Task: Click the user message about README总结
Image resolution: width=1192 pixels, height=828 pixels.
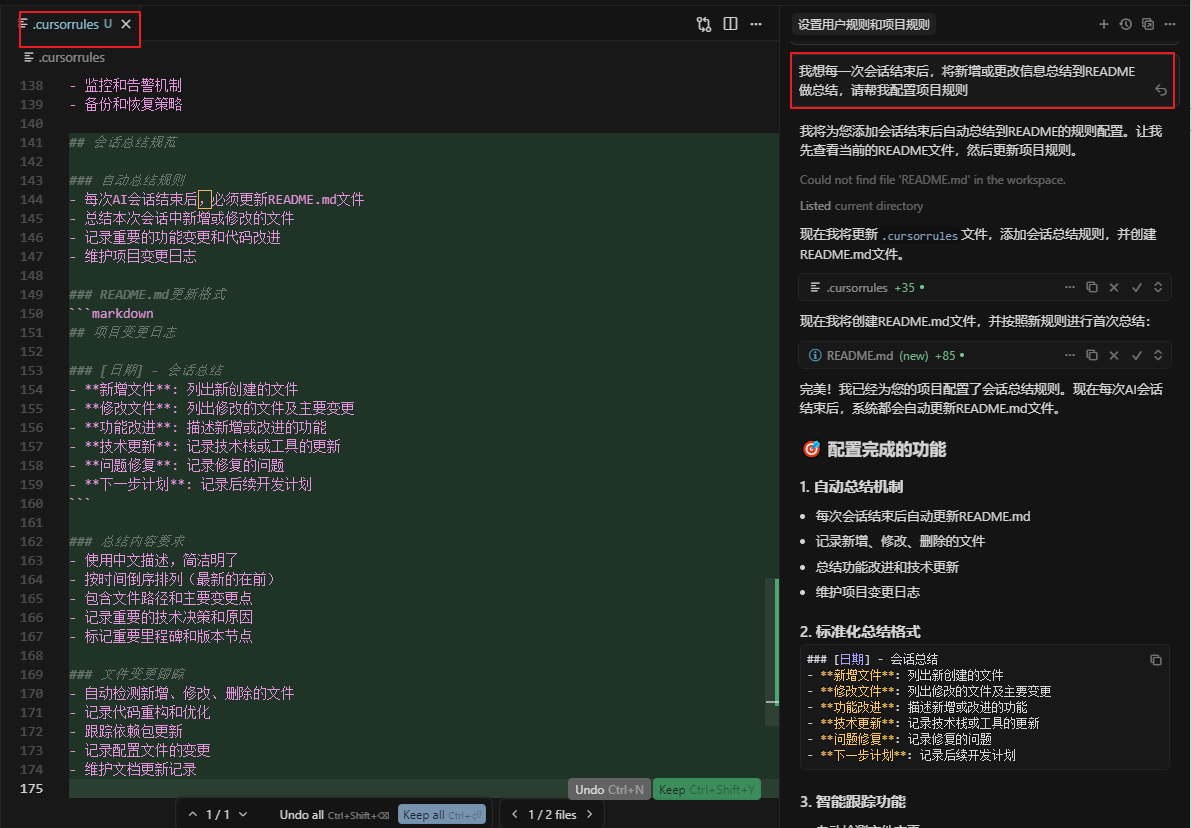Action: [982, 81]
